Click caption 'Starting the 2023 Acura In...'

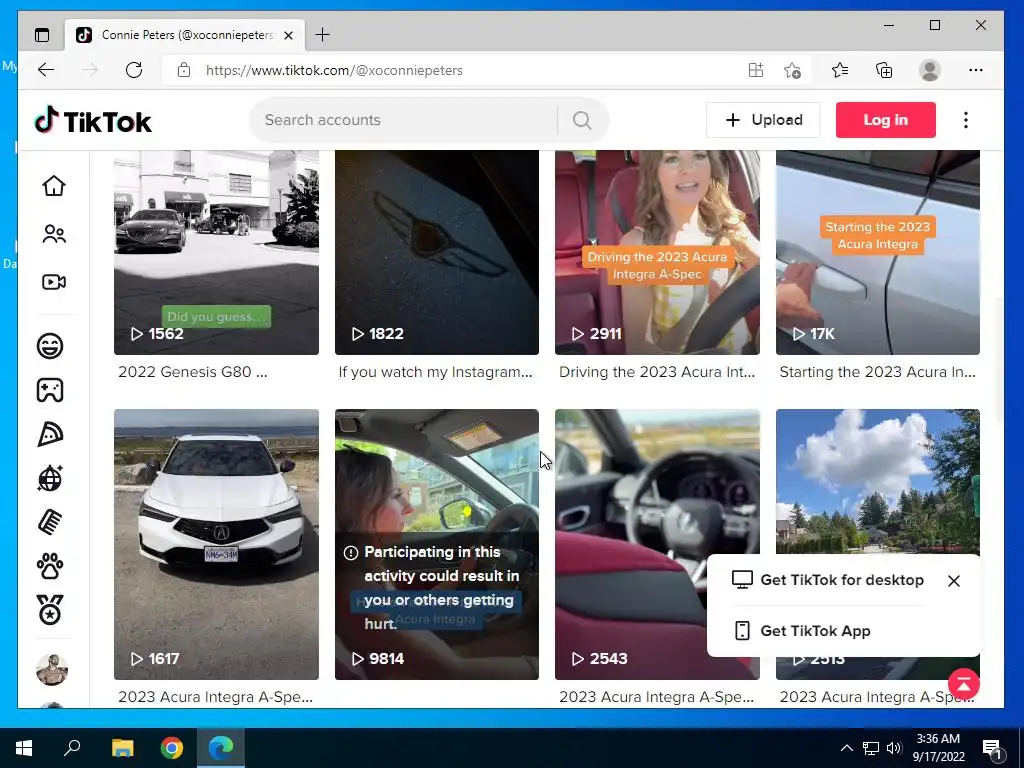tap(878, 372)
